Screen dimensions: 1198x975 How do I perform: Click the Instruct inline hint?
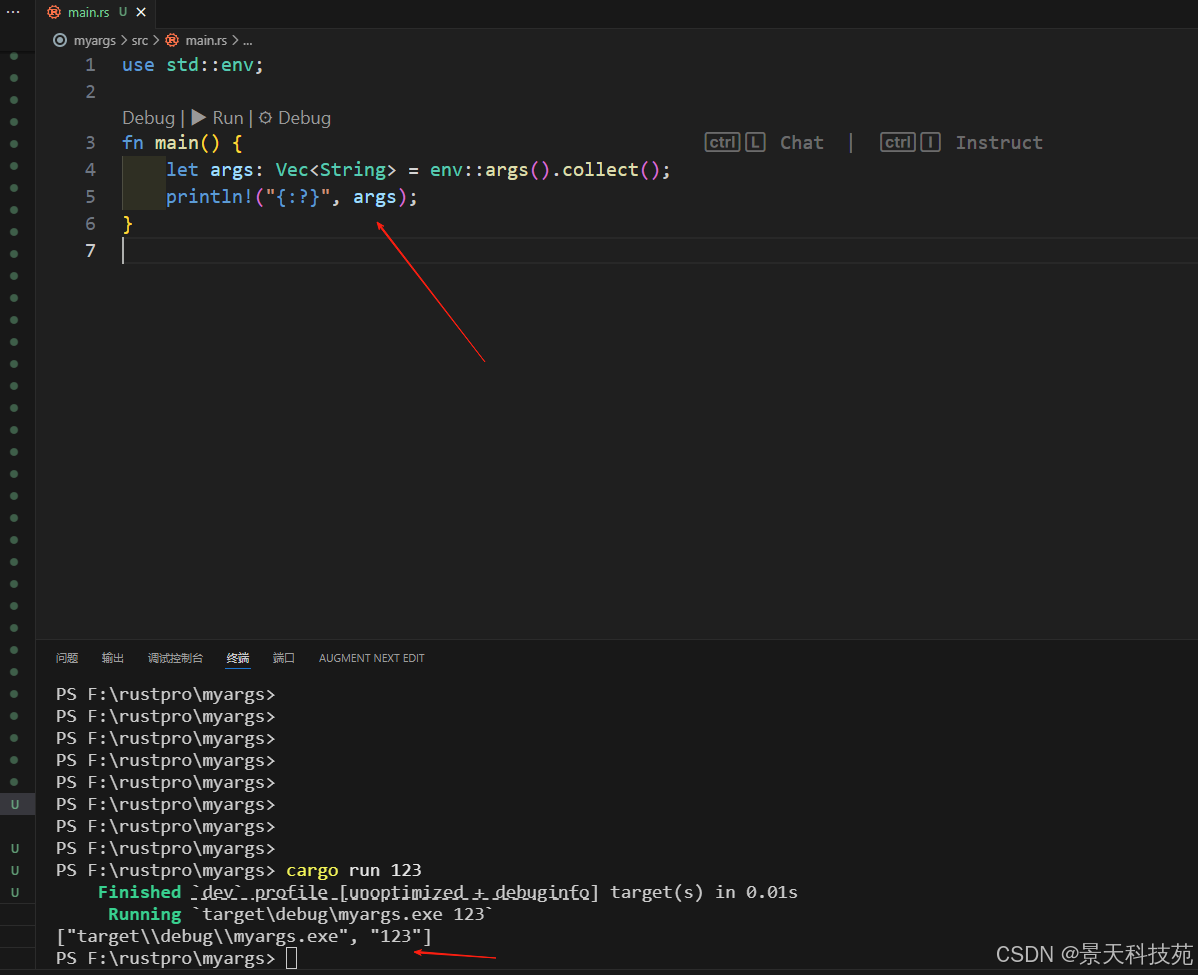(999, 143)
